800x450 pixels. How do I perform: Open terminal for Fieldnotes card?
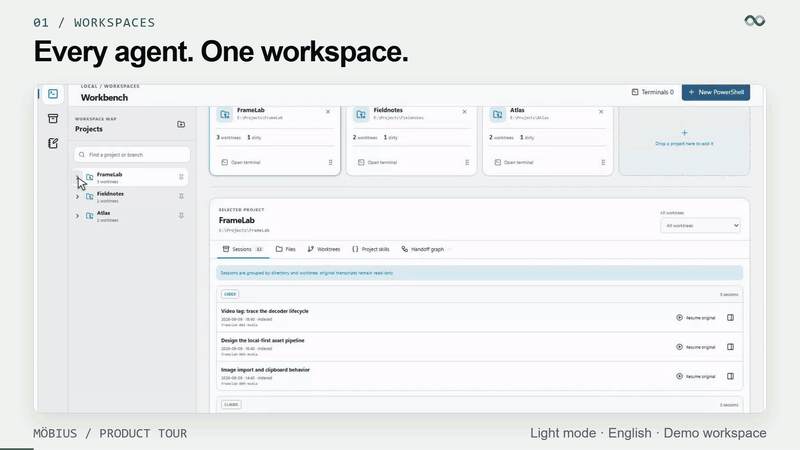pos(377,162)
